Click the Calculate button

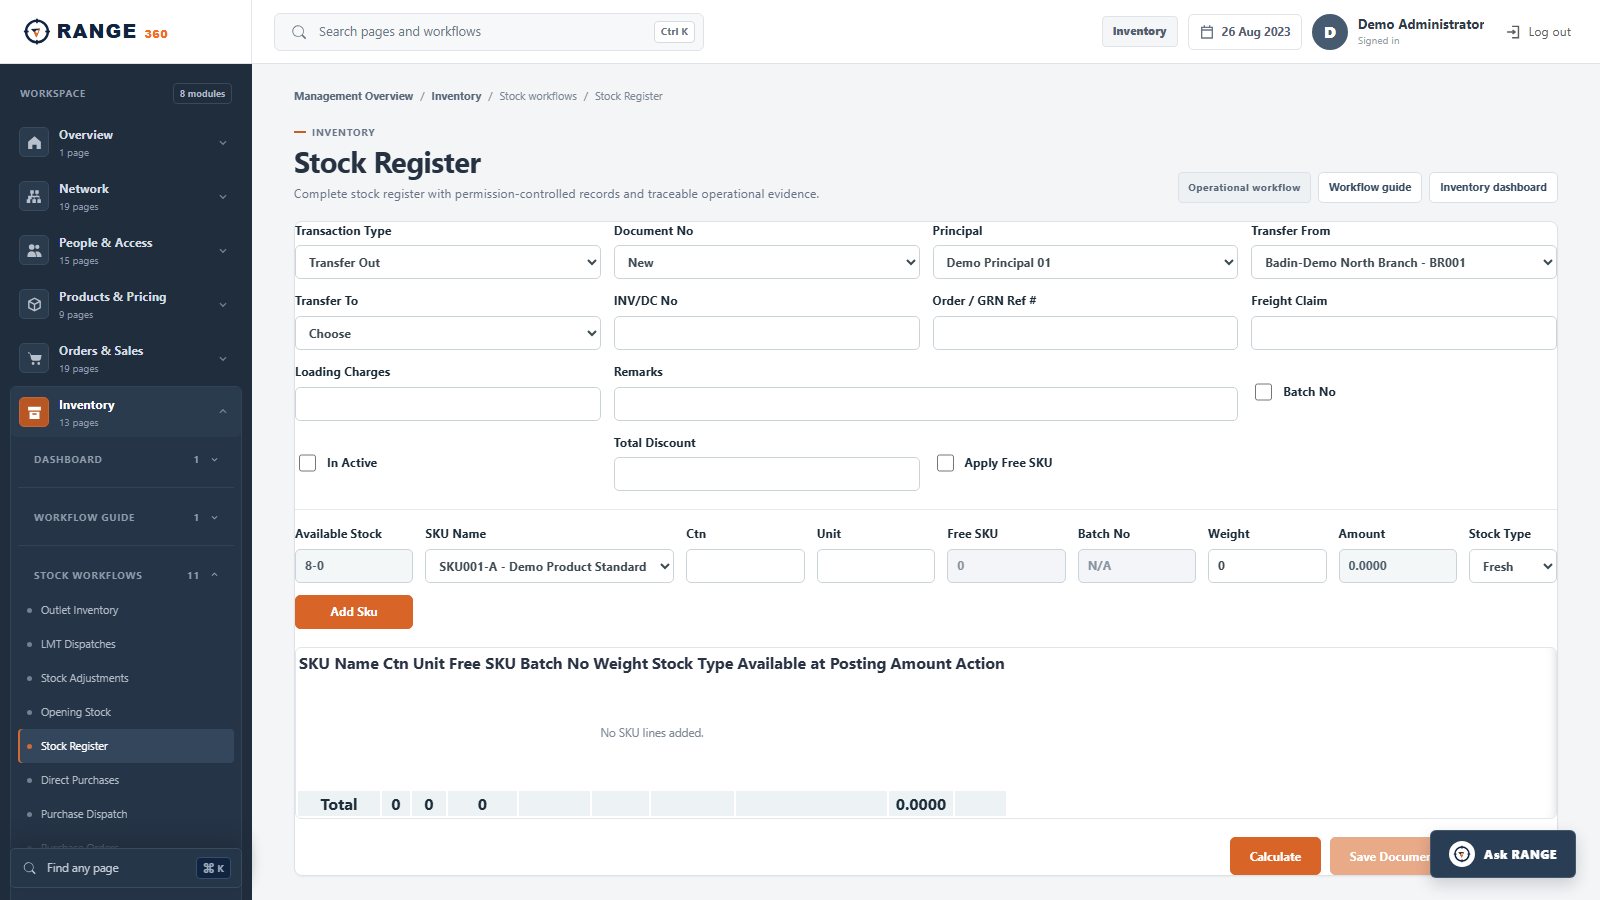click(1275, 856)
